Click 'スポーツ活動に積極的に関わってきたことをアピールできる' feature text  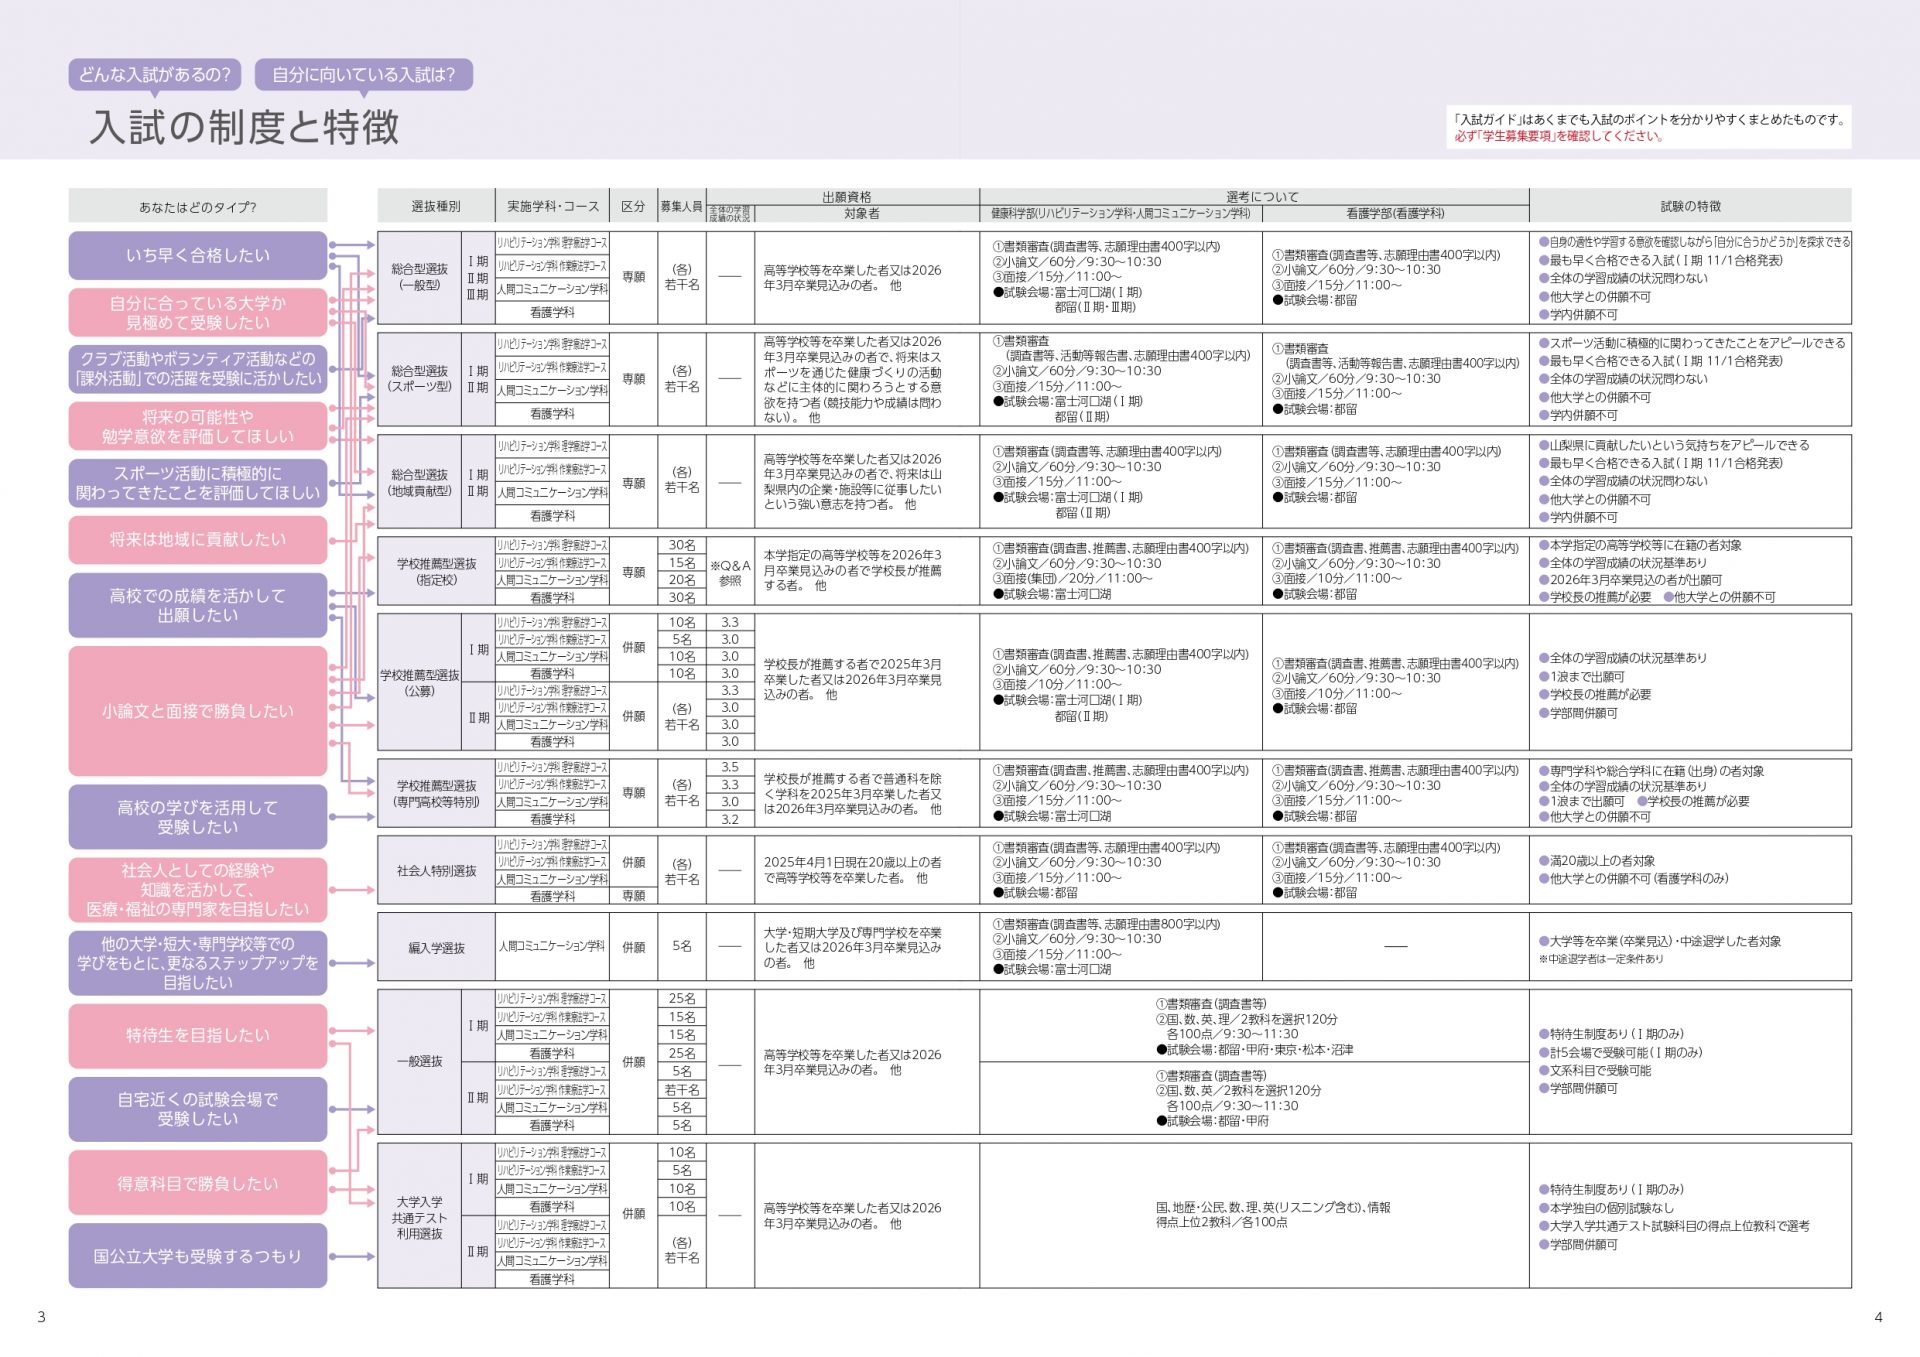pyautogui.click(x=1691, y=343)
